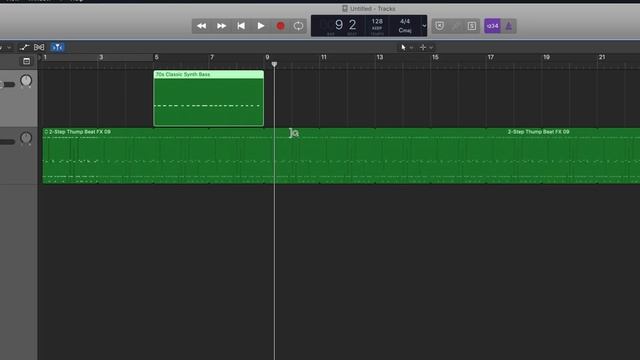Select the 70s Classic Synth Bass region
The width and height of the screenshot is (640, 360).
tap(209, 98)
